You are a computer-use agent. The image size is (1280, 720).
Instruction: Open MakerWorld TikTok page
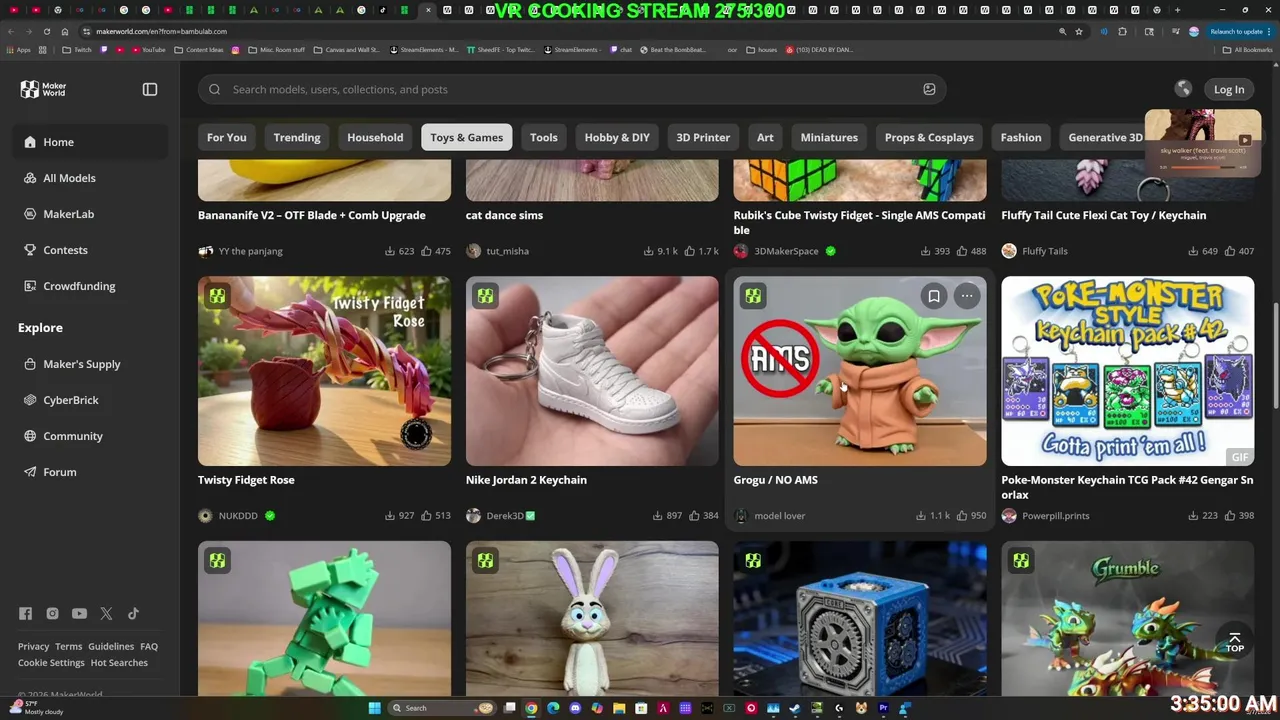[133, 613]
